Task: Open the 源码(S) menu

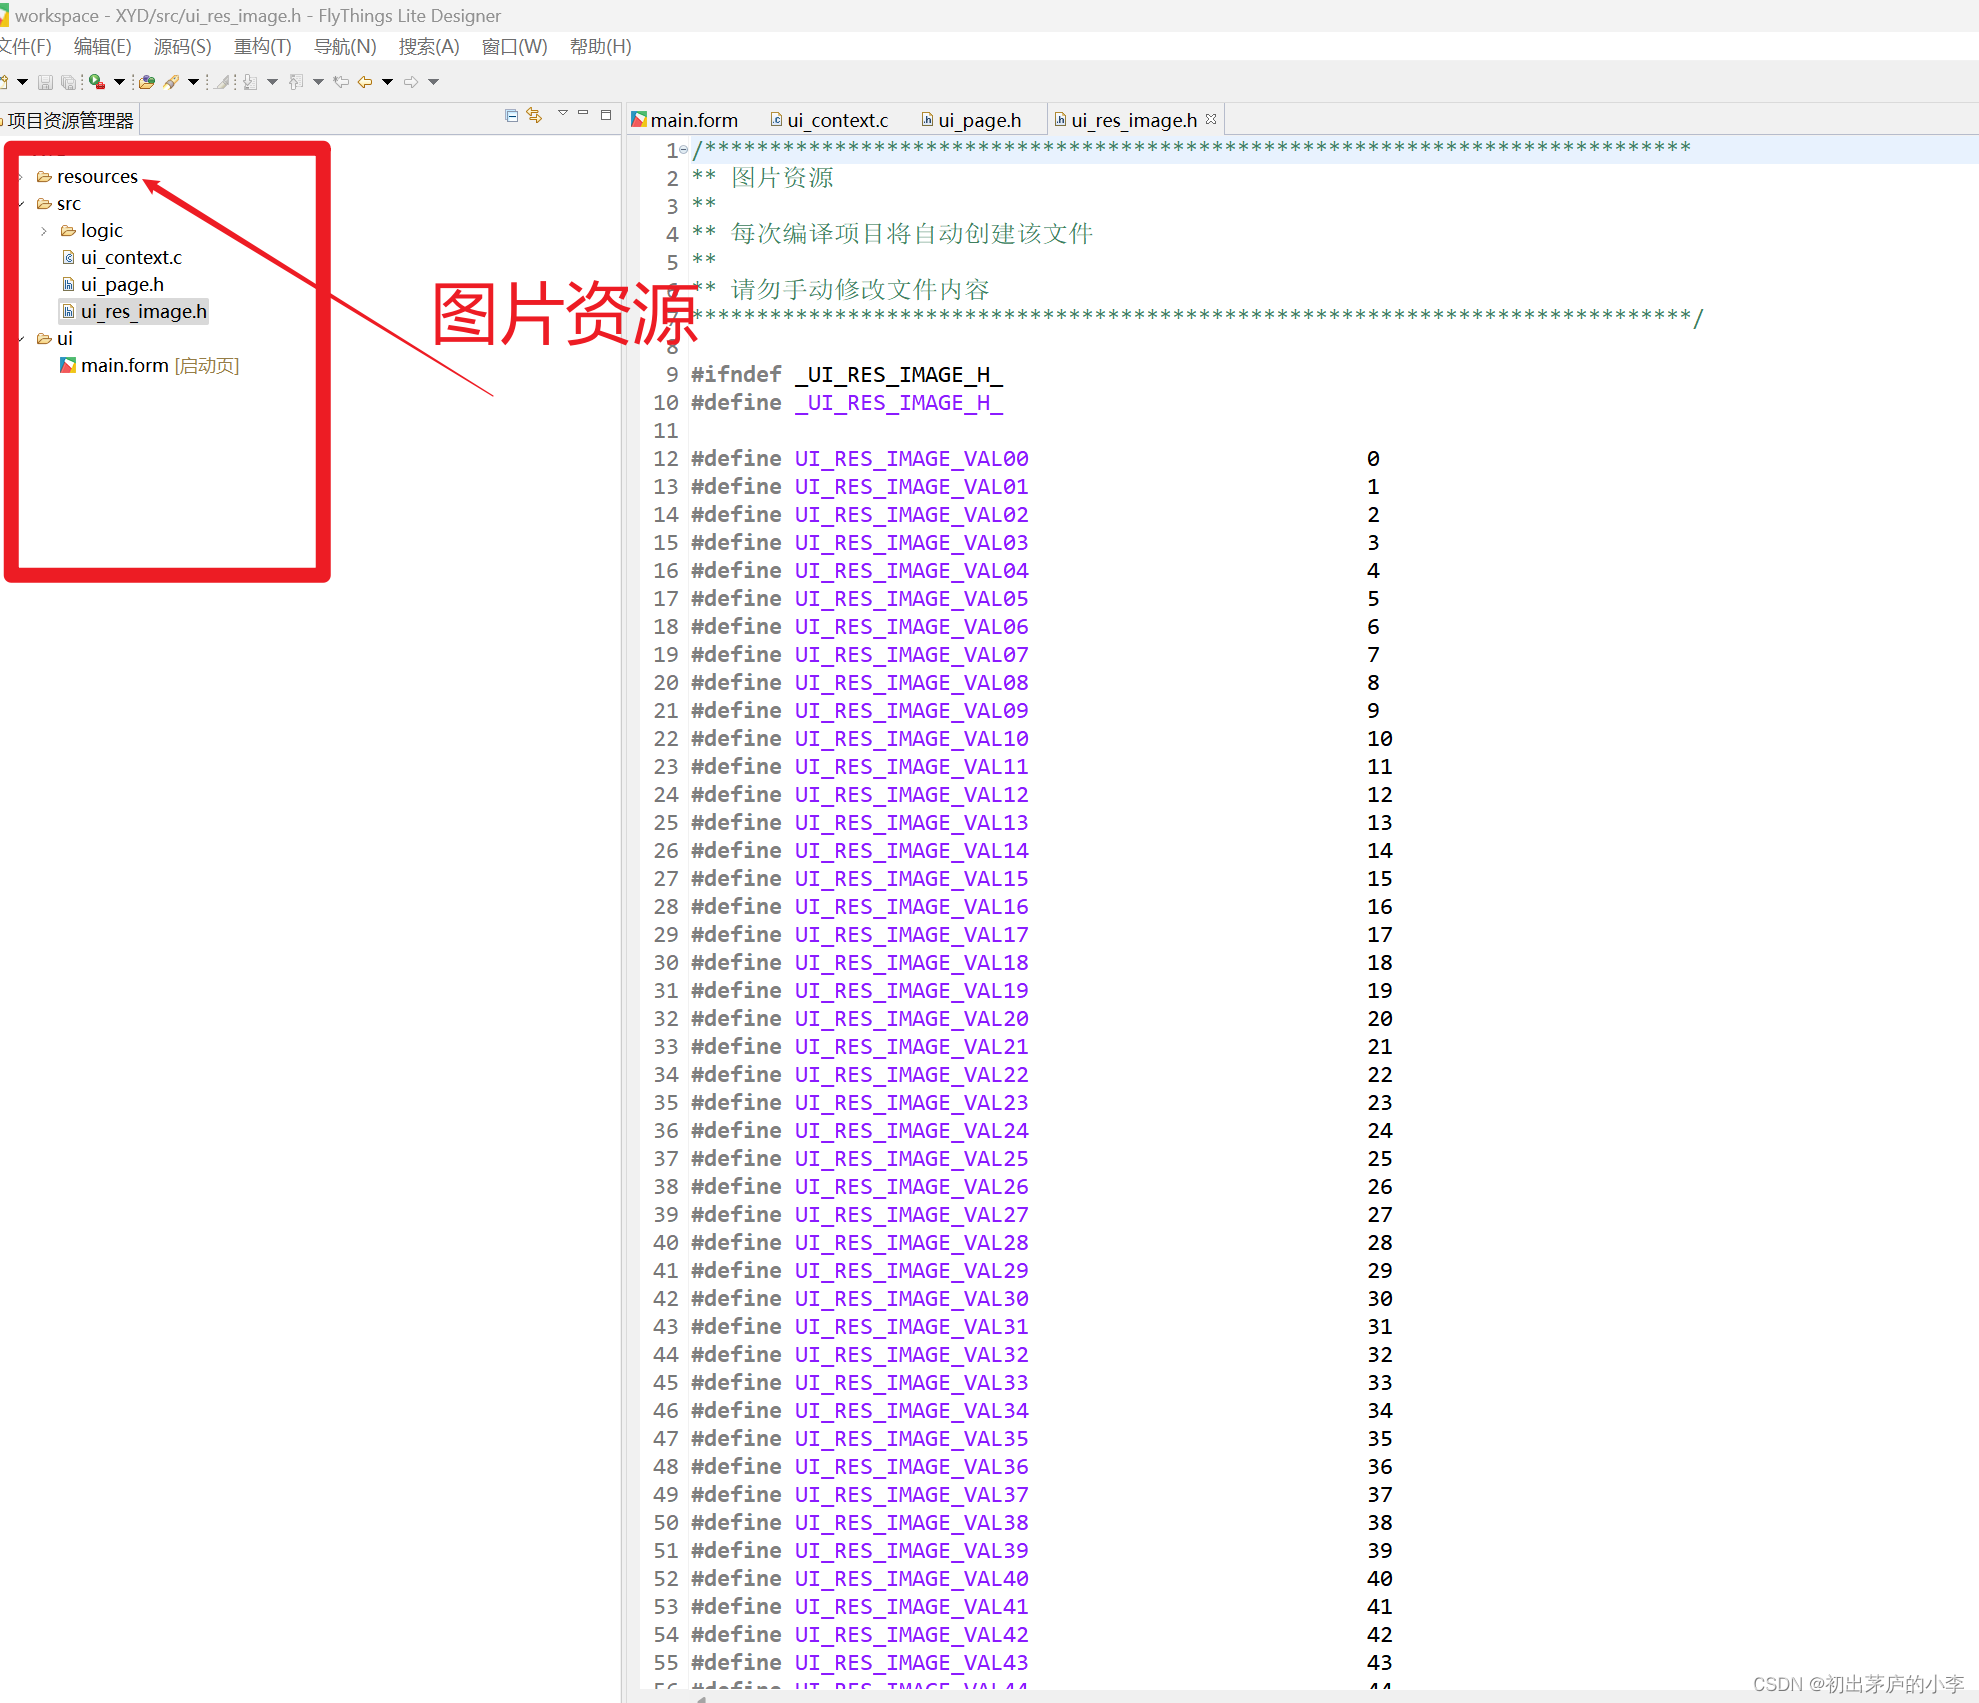Action: click(x=182, y=46)
